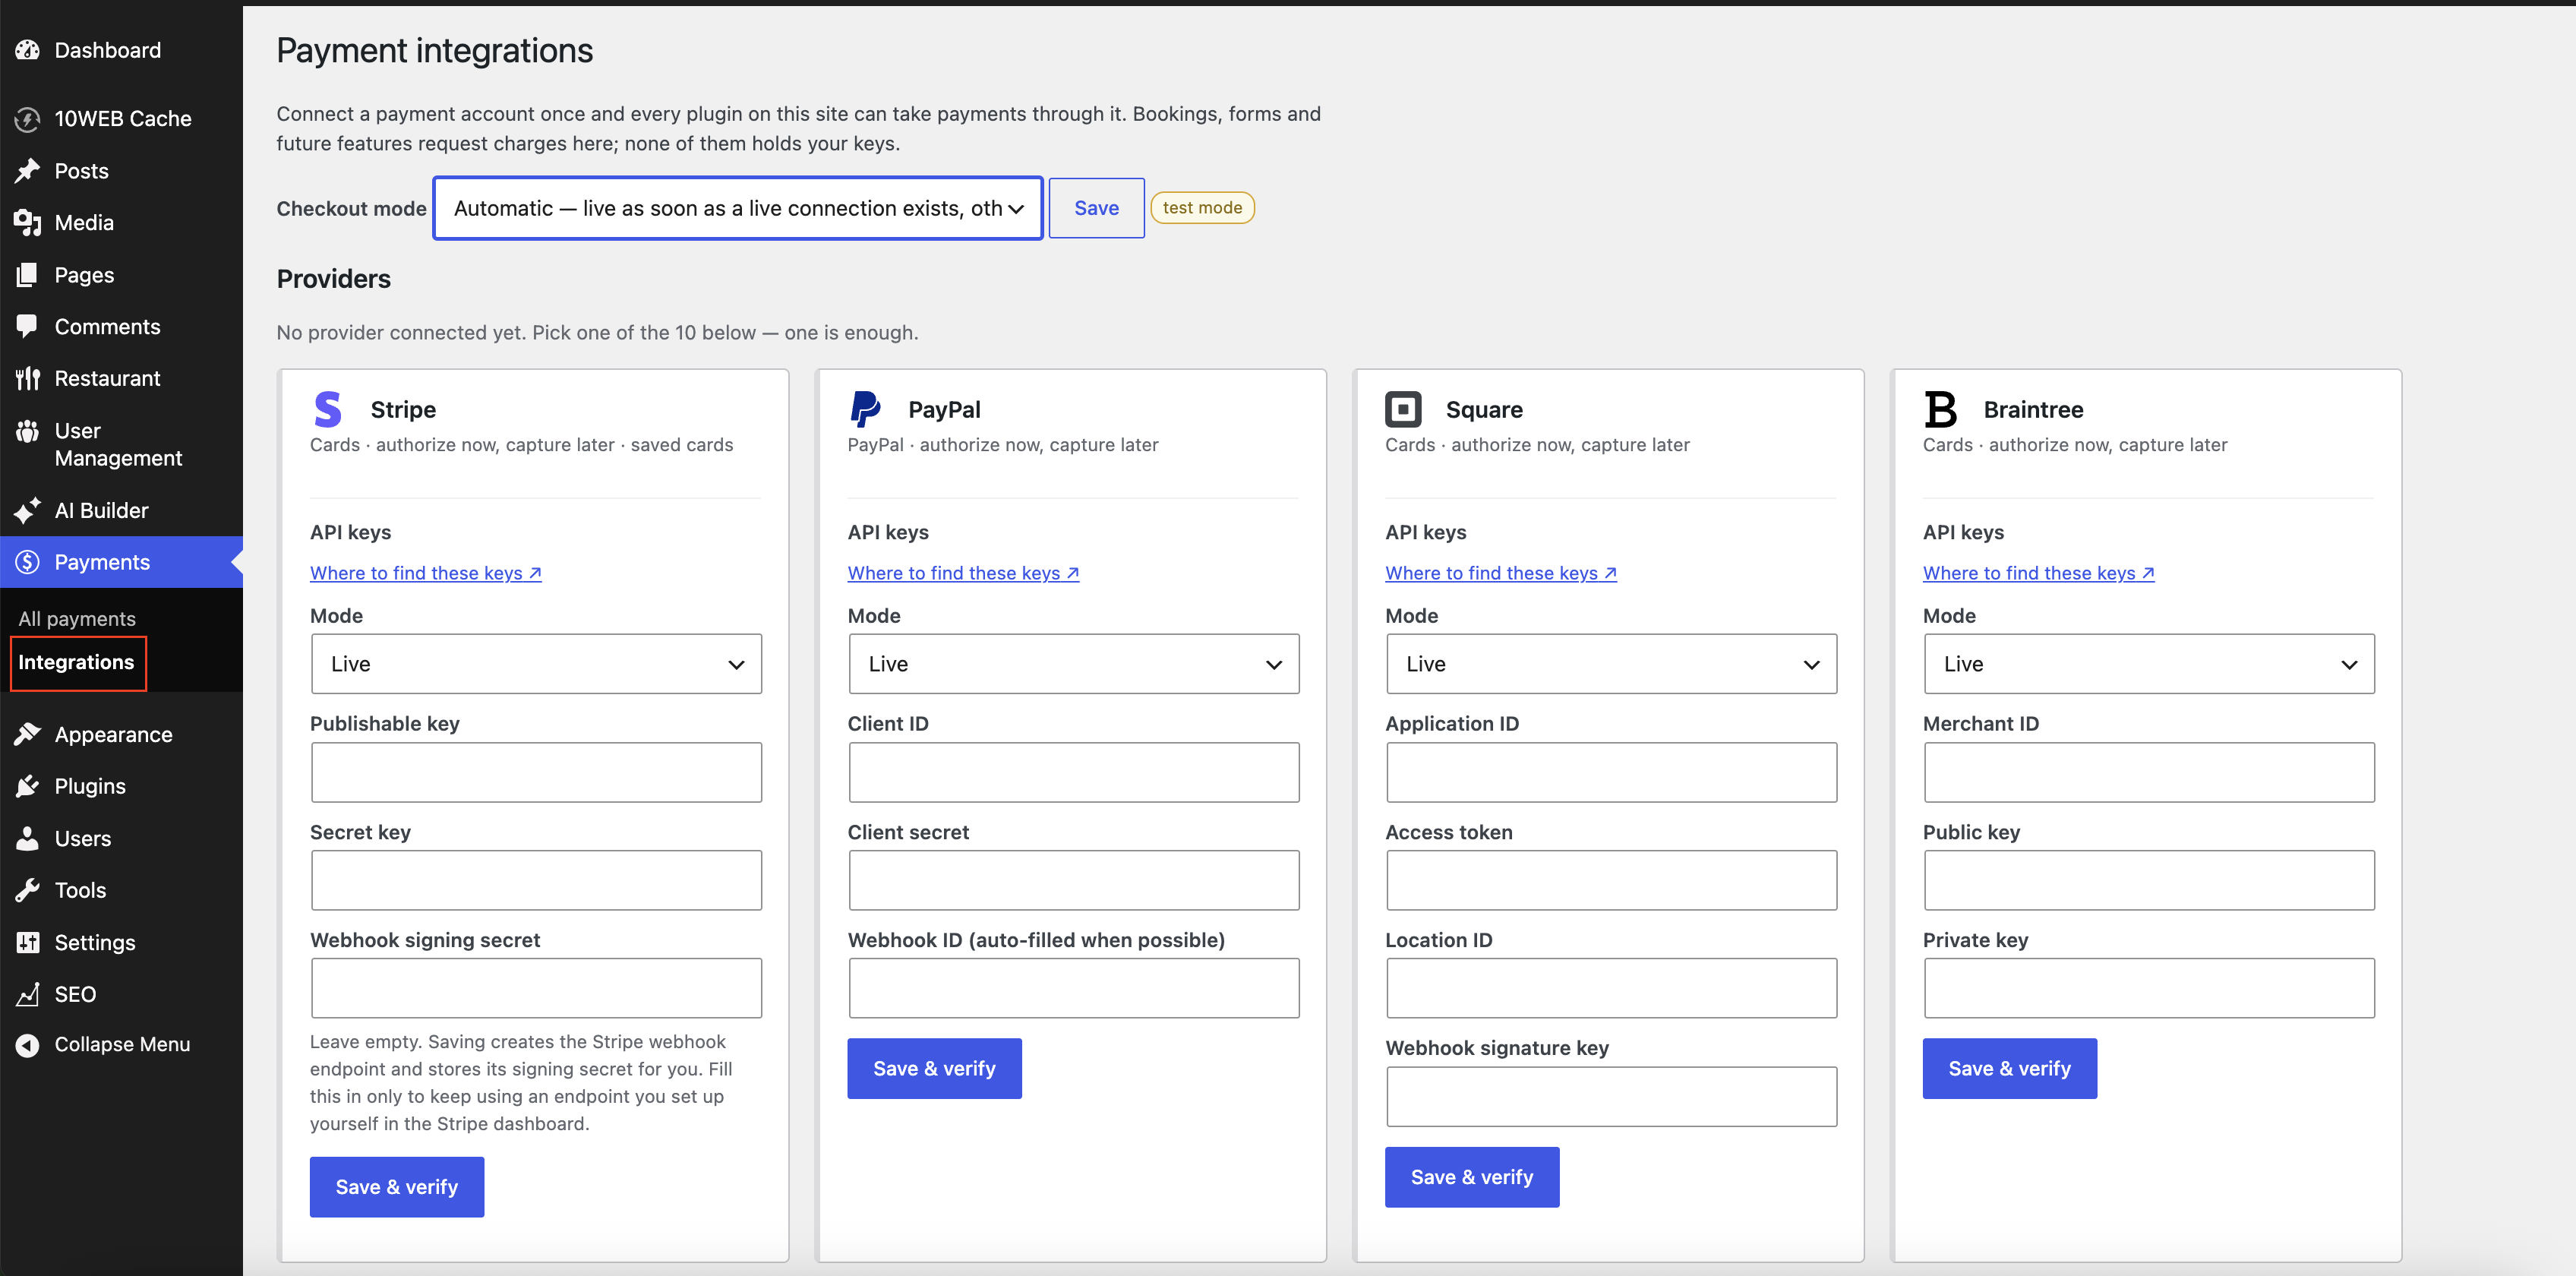This screenshot has height=1276, width=2576.
Task: Click the Tools wrench icon
Action: tap(28, 890)
